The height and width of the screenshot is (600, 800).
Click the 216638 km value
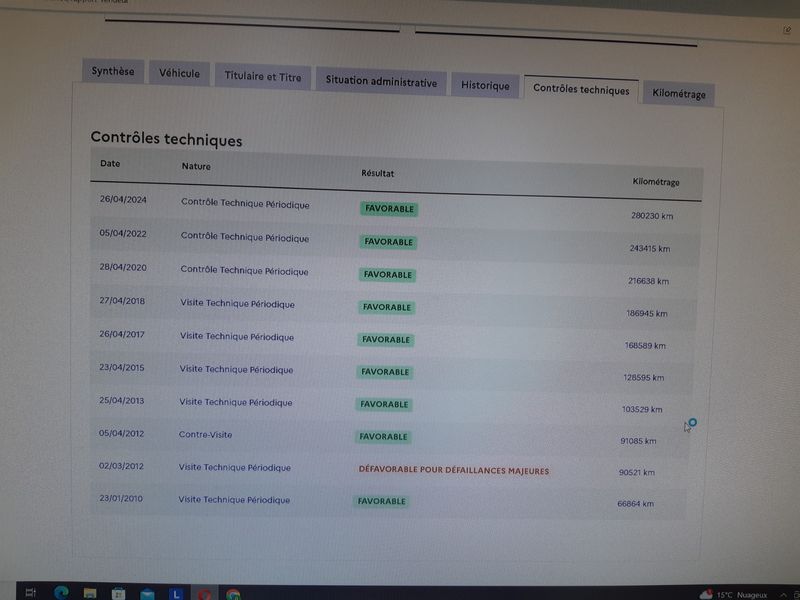click(648, 282)
